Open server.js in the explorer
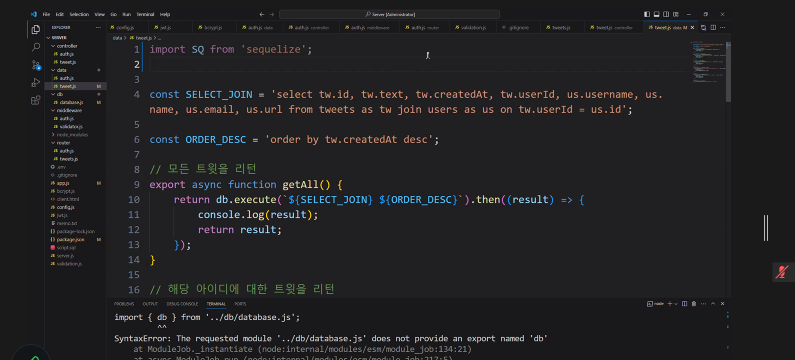 click(76, 256)
